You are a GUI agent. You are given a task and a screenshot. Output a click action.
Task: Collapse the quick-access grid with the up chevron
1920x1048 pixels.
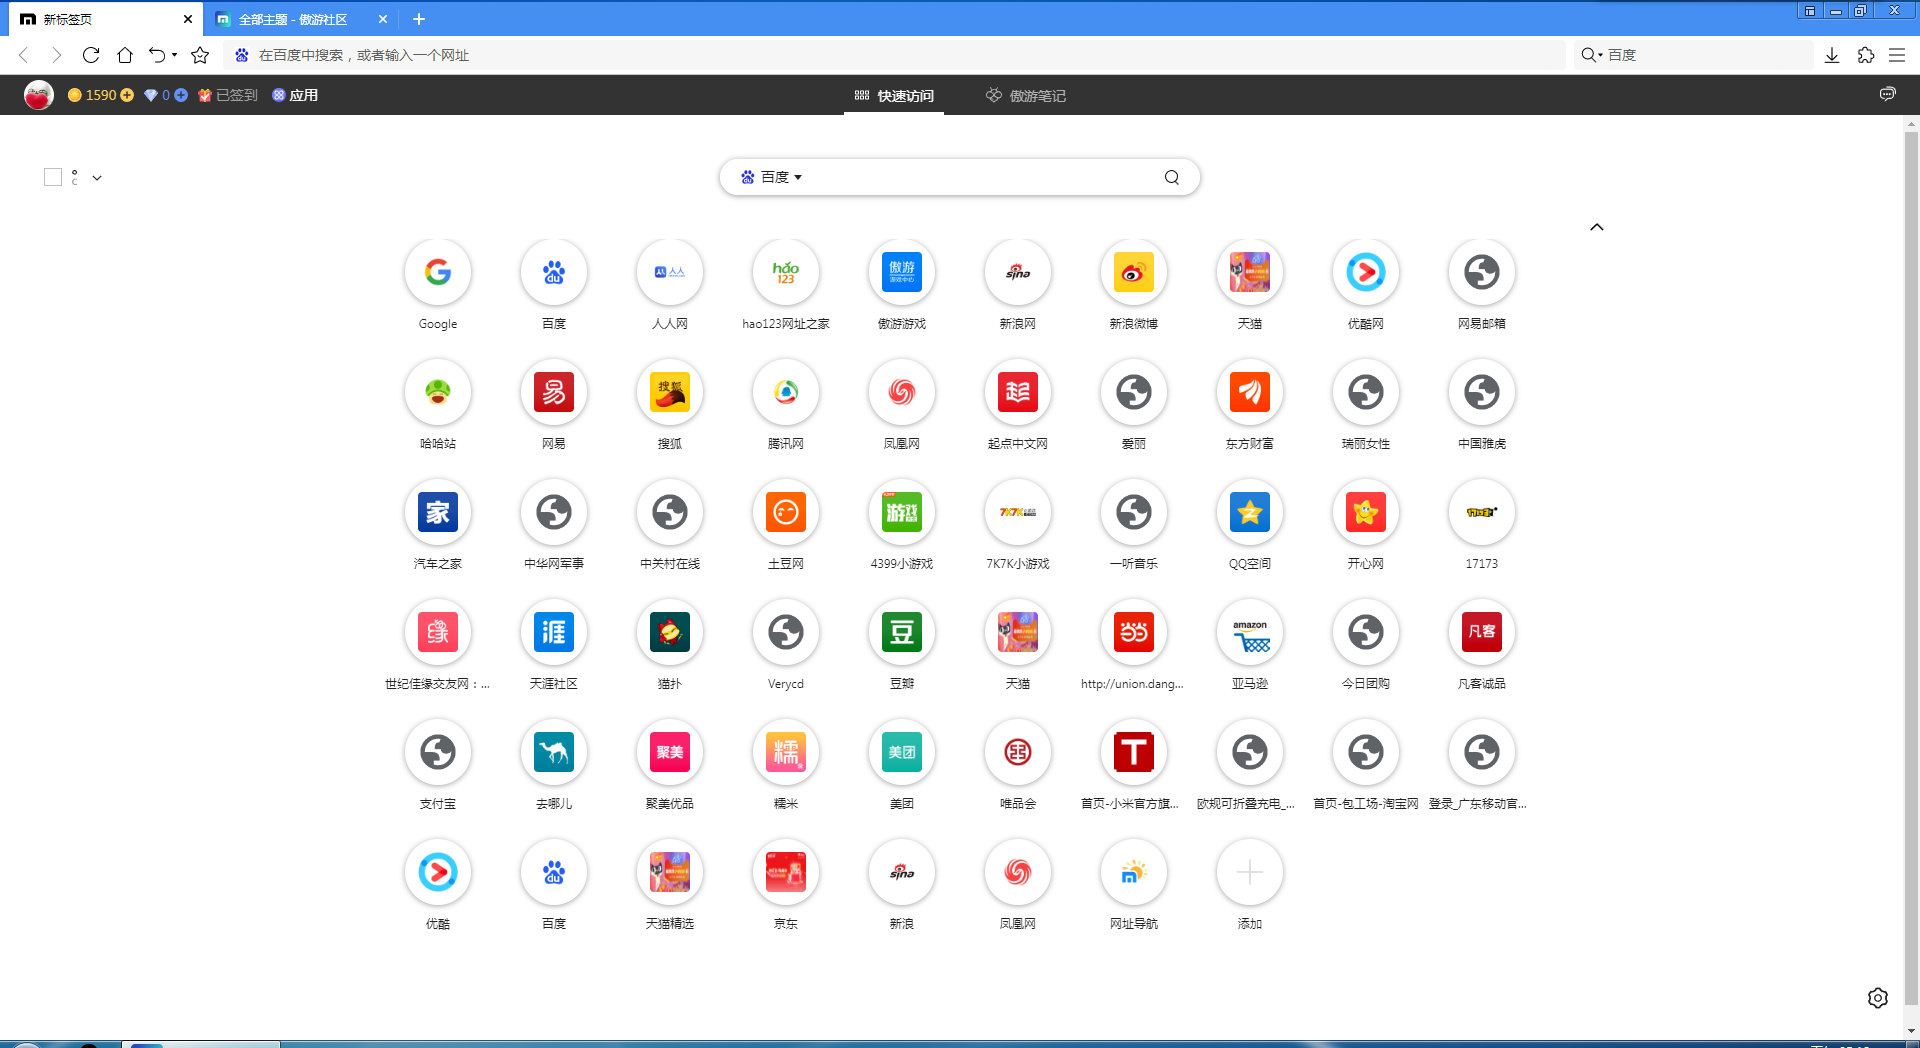coord(1597,227)
